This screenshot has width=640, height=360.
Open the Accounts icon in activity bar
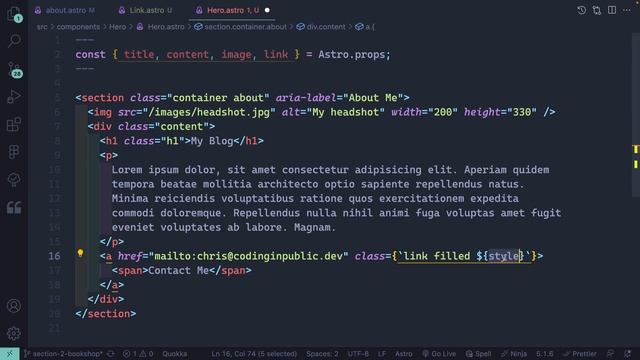tap(14, 306)
